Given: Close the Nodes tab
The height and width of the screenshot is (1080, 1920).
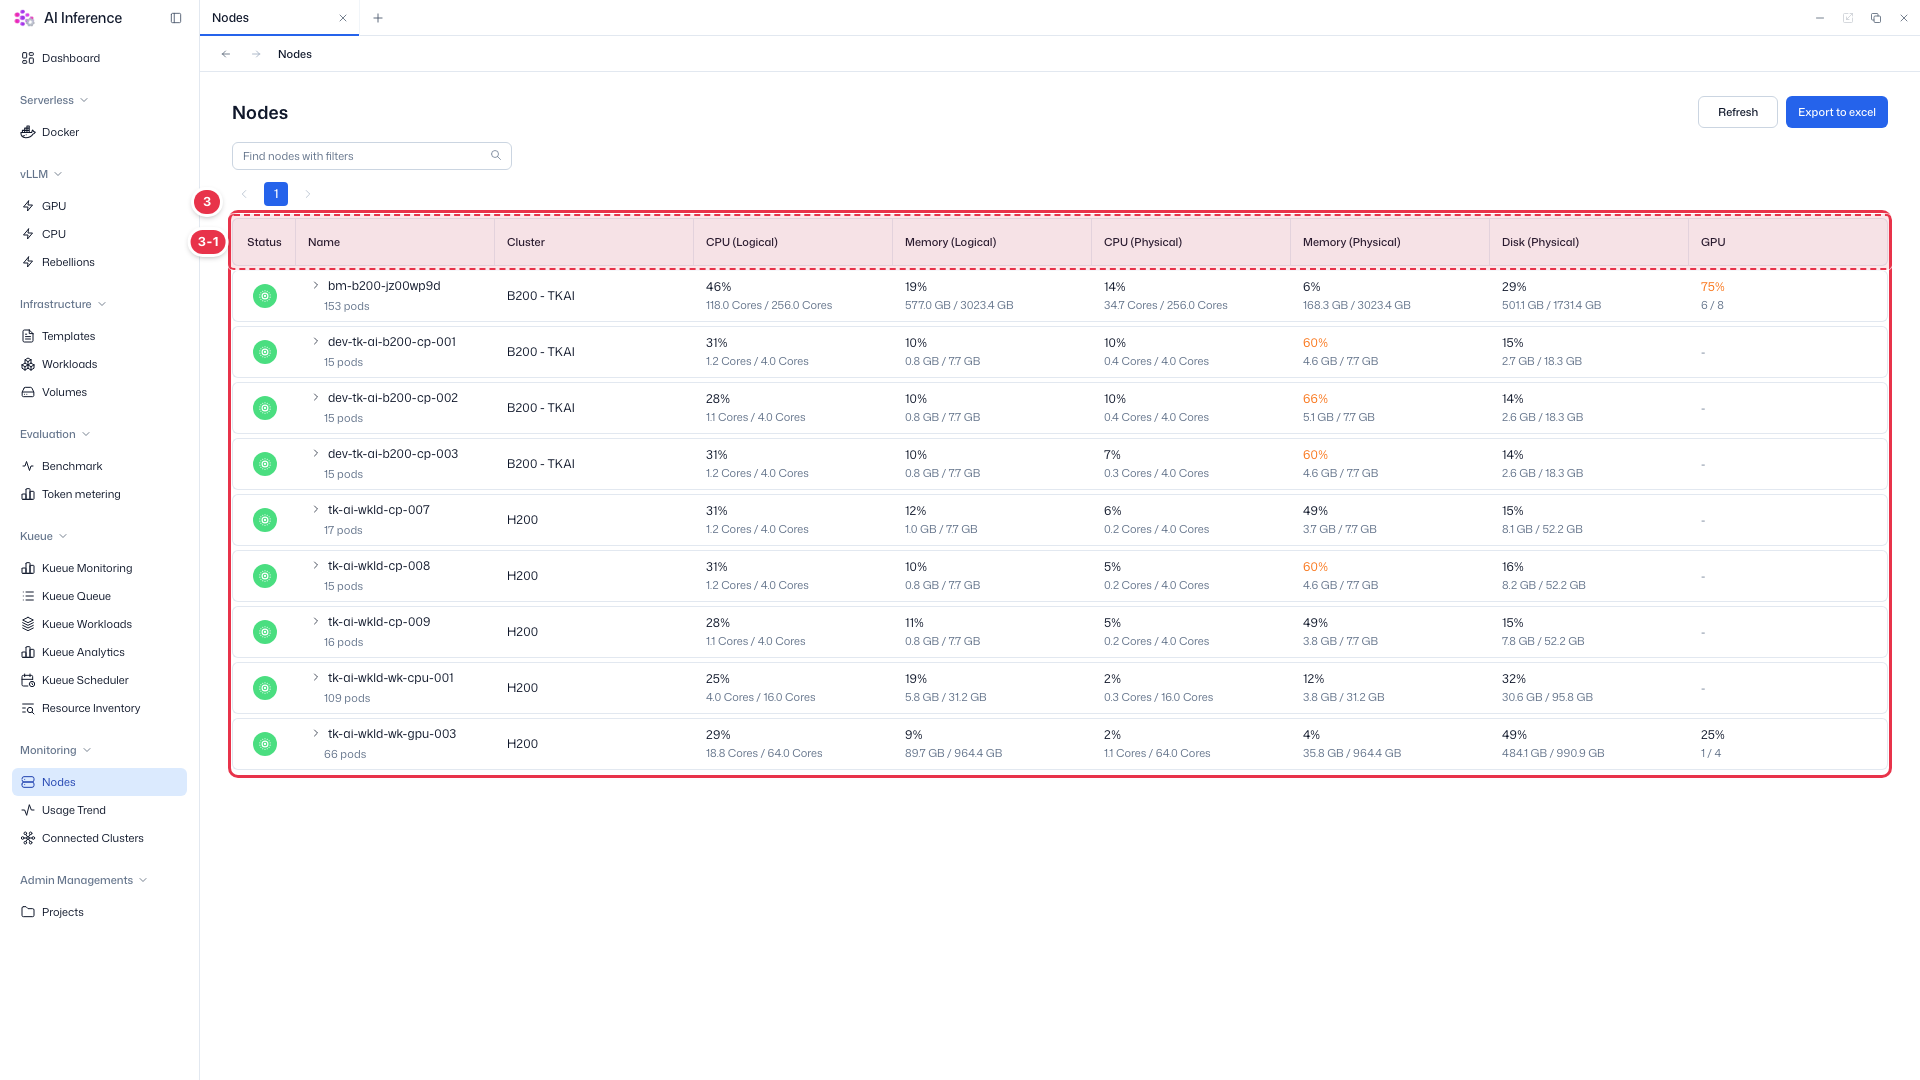Looking at the screenshot, I should coord(343,18).
